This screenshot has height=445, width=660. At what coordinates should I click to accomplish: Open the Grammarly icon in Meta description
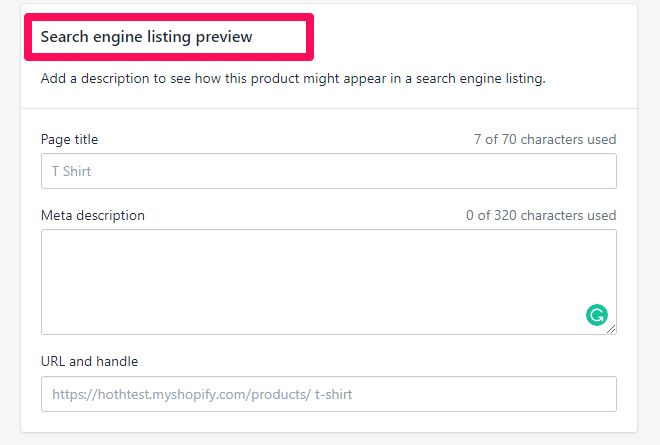point(596,315)
